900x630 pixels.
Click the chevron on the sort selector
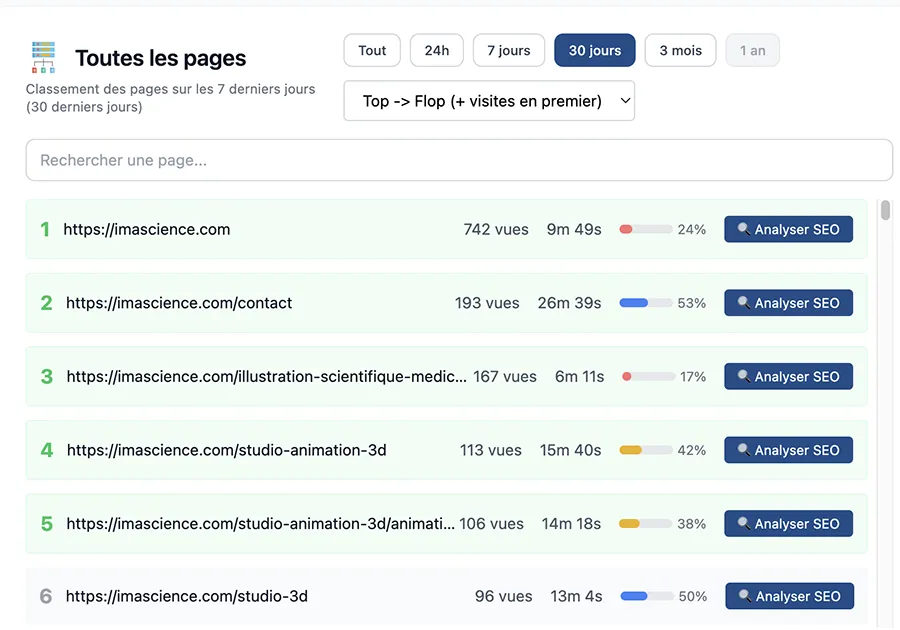[x=625, y=101]
